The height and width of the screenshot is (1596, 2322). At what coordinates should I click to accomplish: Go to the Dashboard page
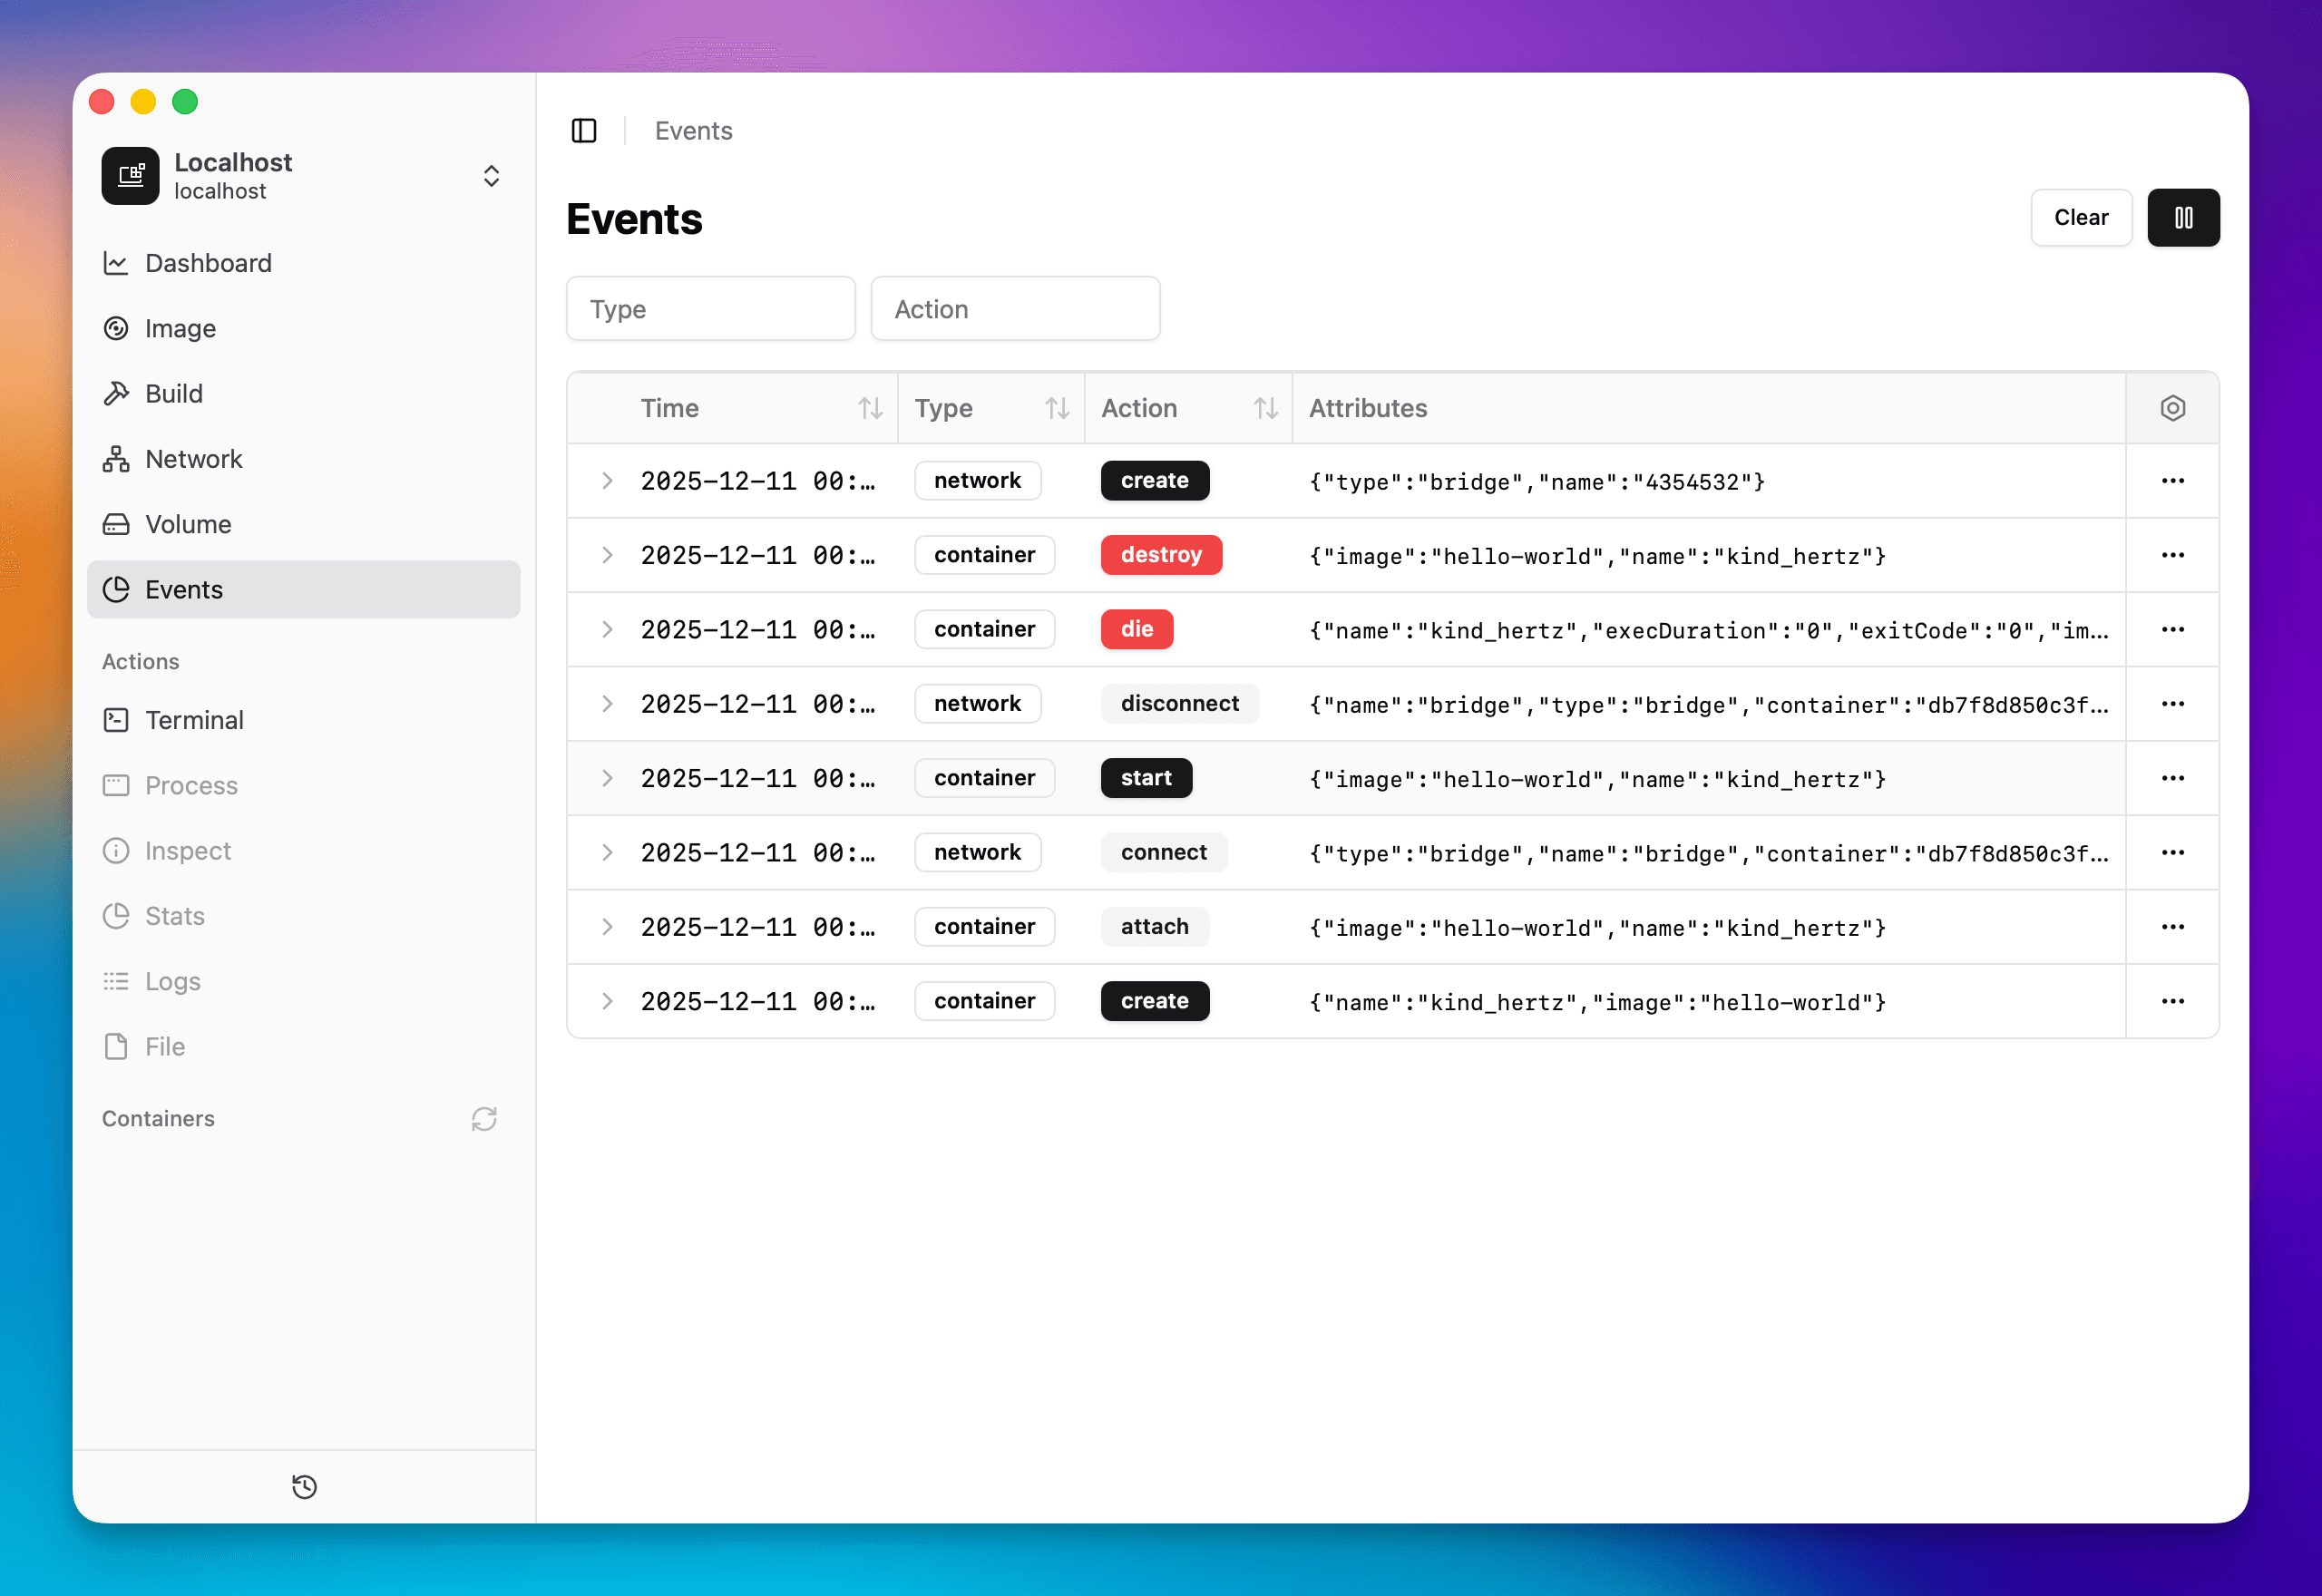208,263
